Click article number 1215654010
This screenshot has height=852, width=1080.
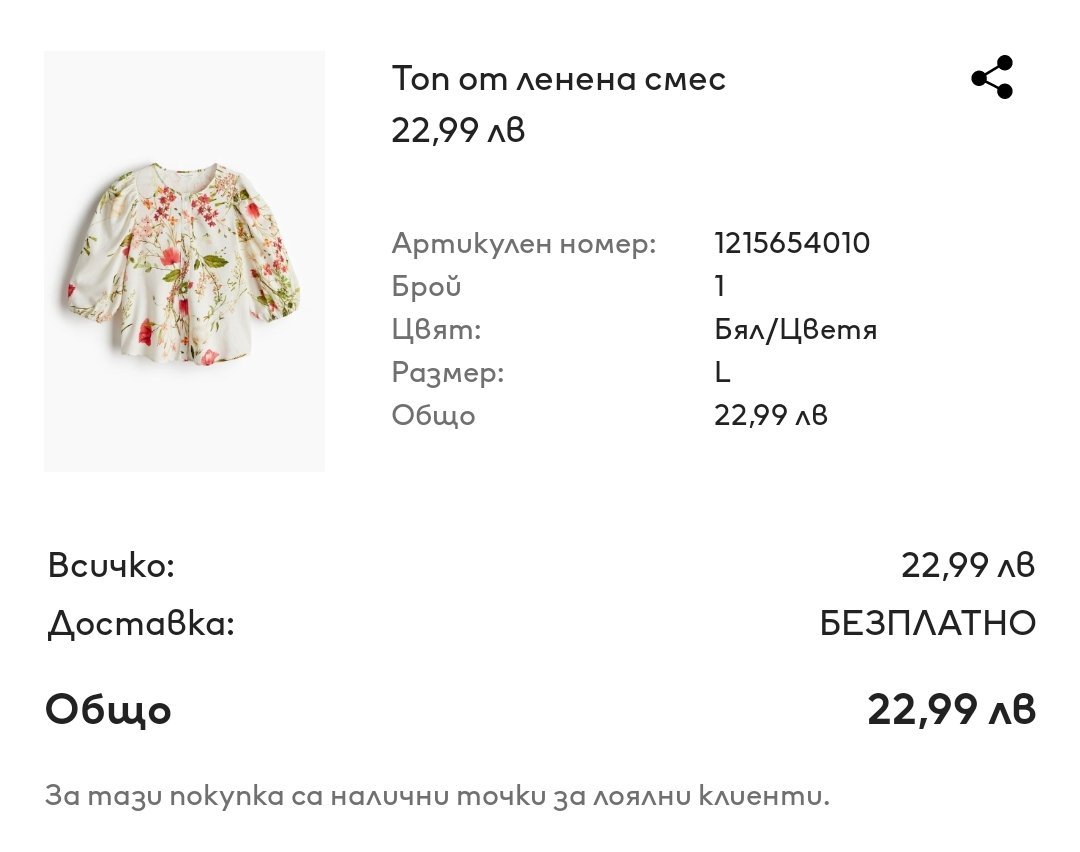click(791, 243)
